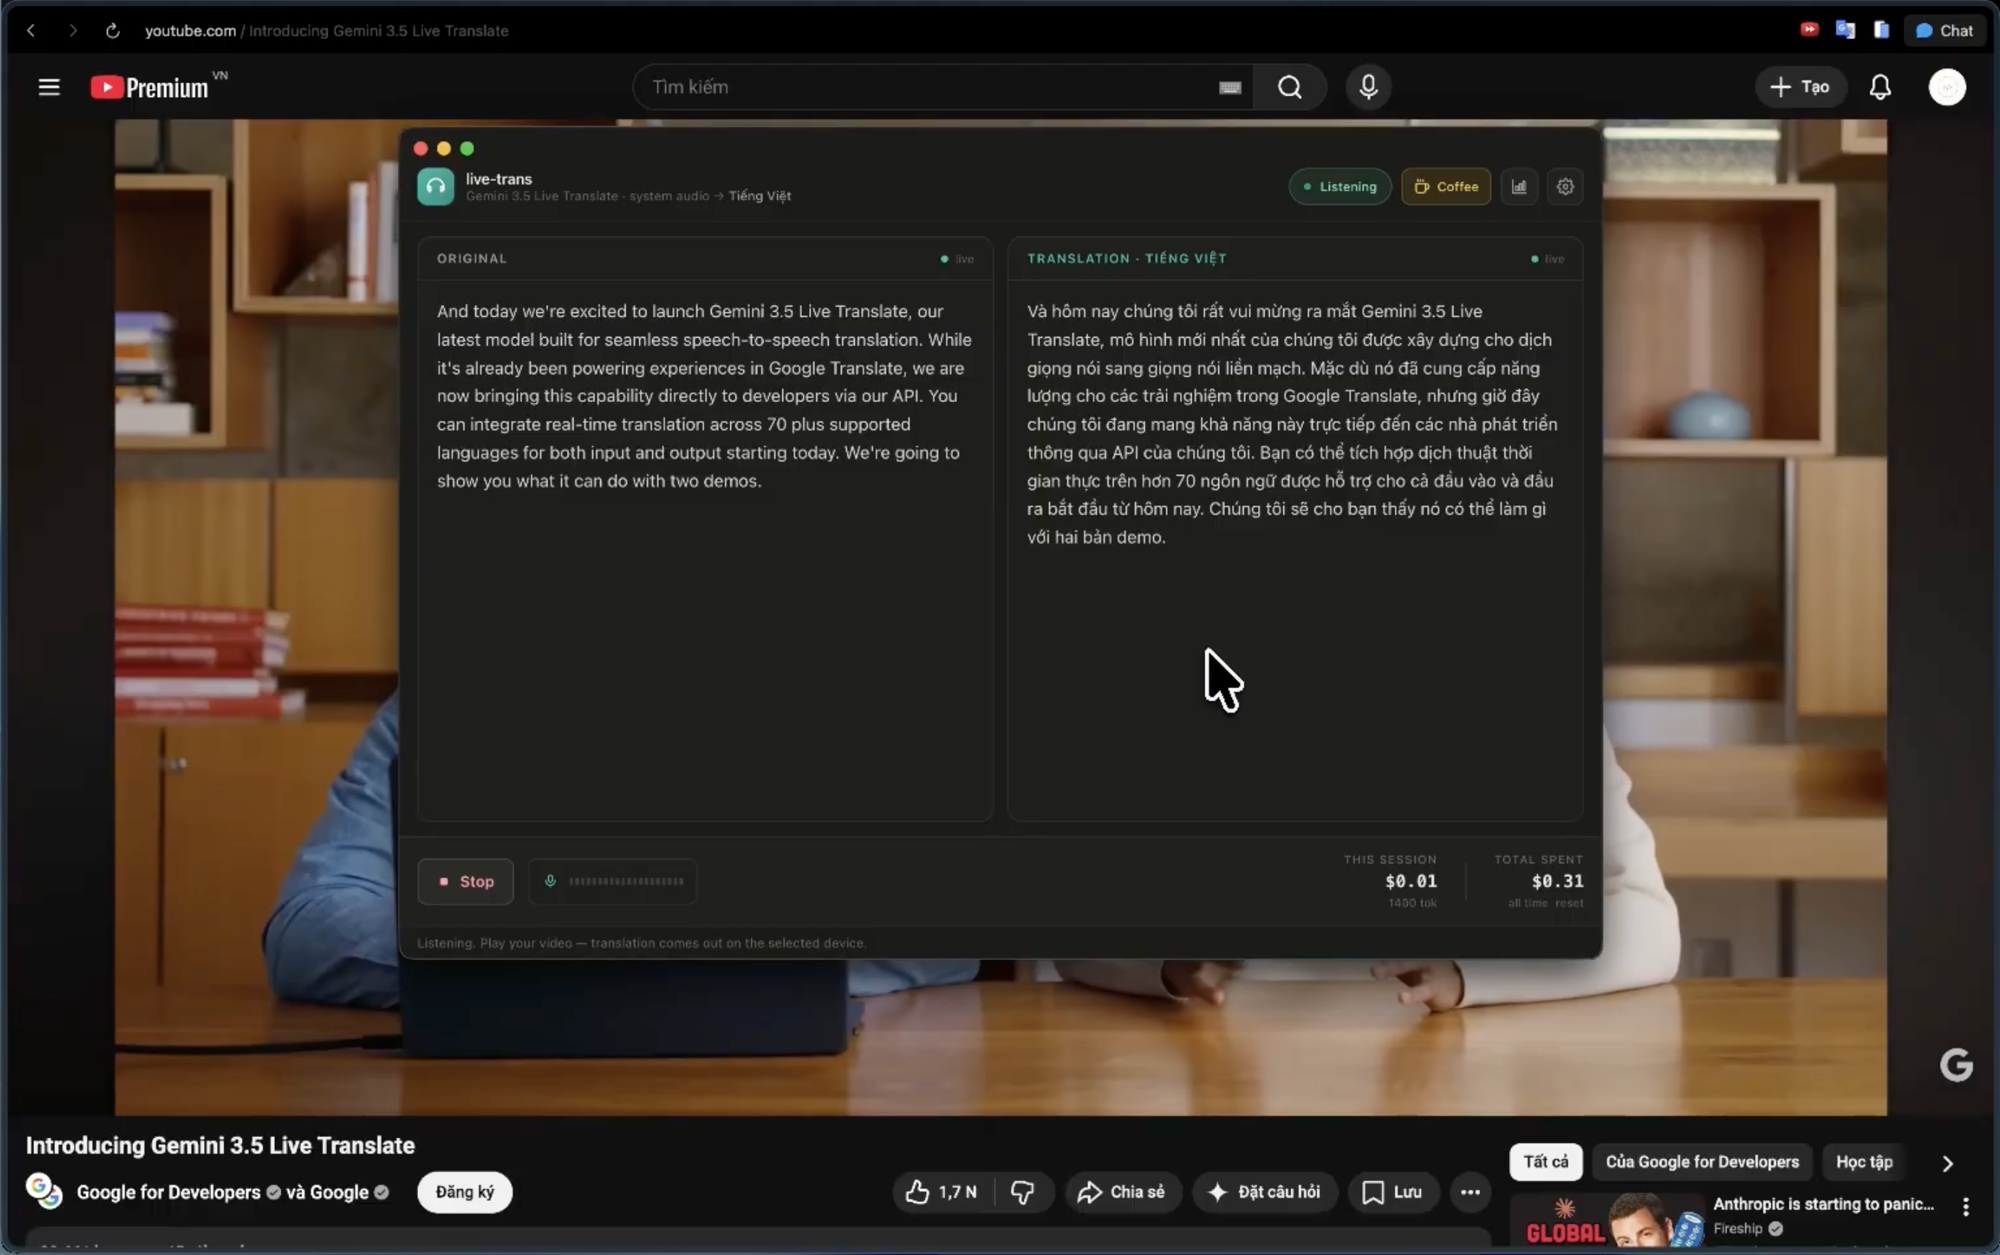Select the Tất cả filter chip
The width and height of the screenshot is (2000, 1255).
click(x=1546, y=1162)
